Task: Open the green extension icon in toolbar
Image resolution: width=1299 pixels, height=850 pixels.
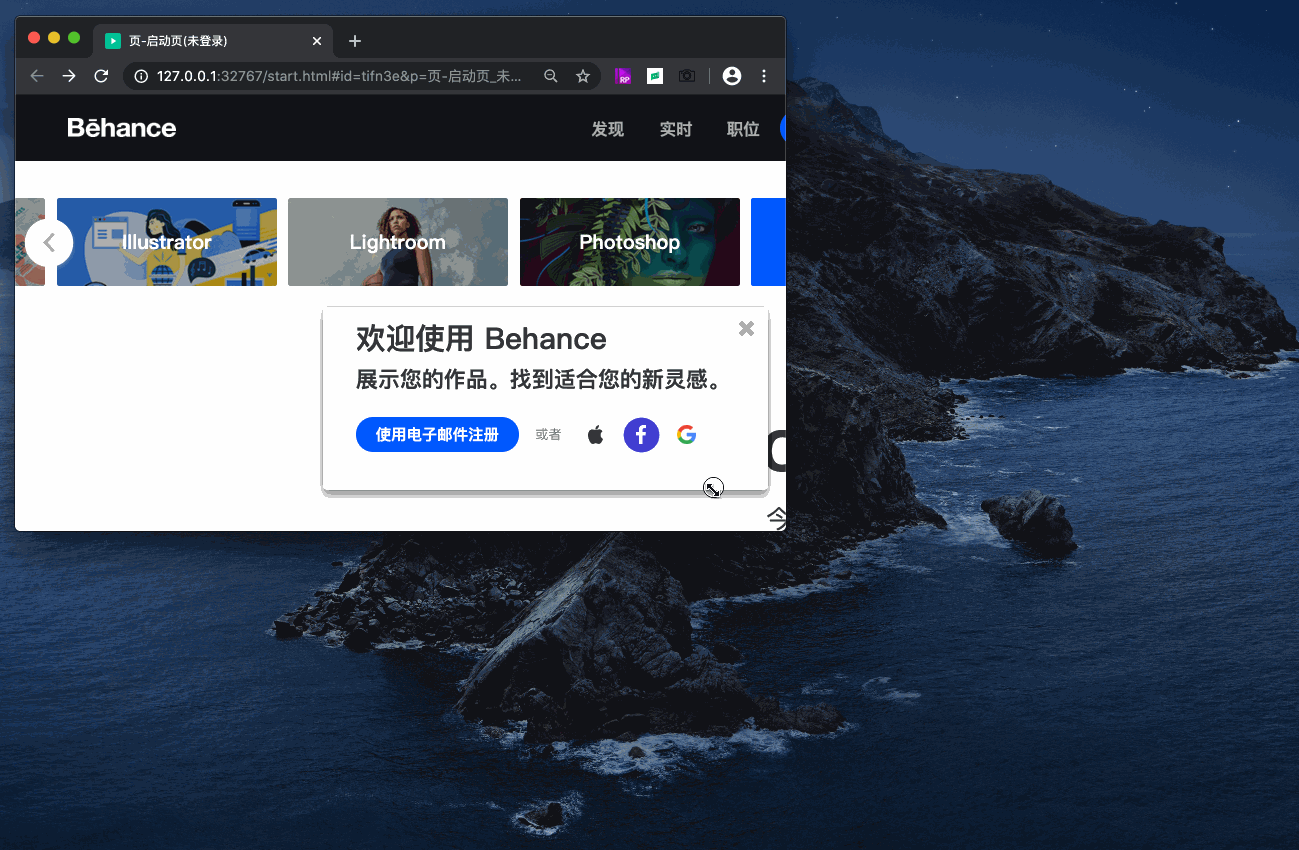Action: [655, 76]
